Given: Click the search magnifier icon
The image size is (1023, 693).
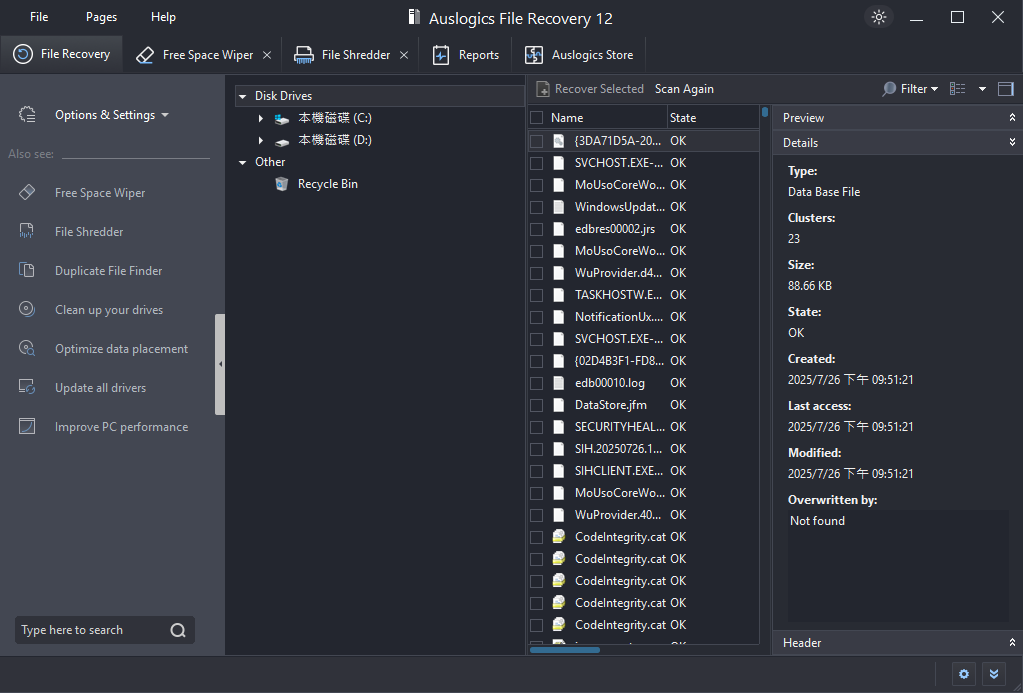Looking at the screenshot, I should 178,630.
